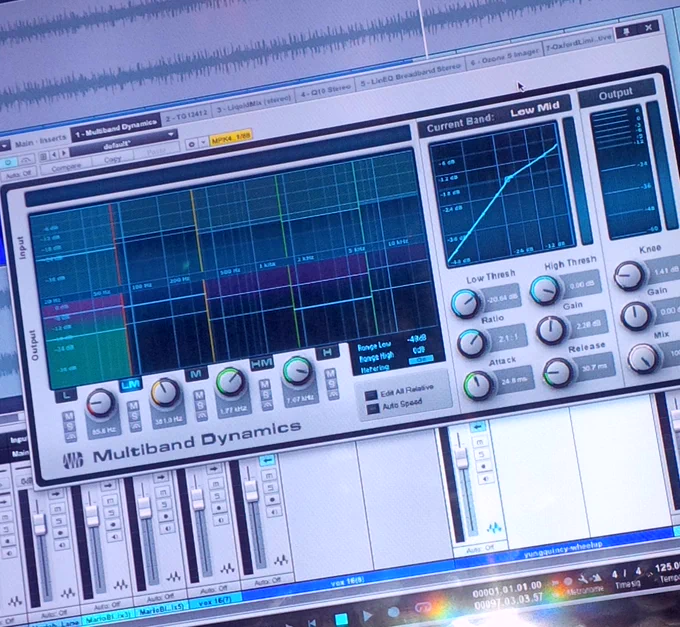Click the Low Thresh knob
Screen dimensions: 680x627
(465, 304)
